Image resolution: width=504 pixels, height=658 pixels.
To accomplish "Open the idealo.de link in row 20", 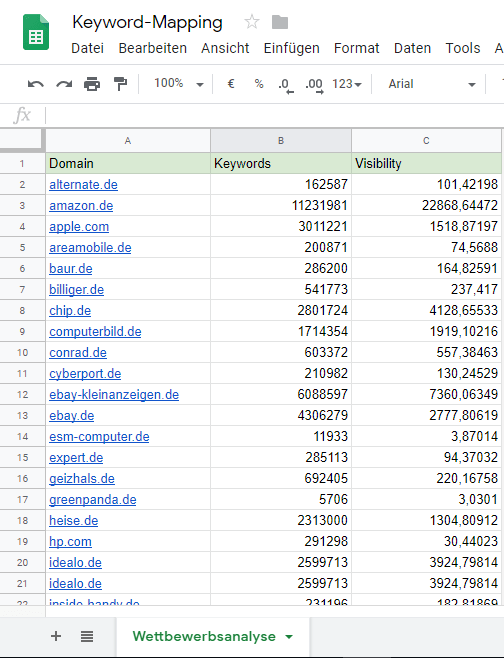I will point(75,562).
